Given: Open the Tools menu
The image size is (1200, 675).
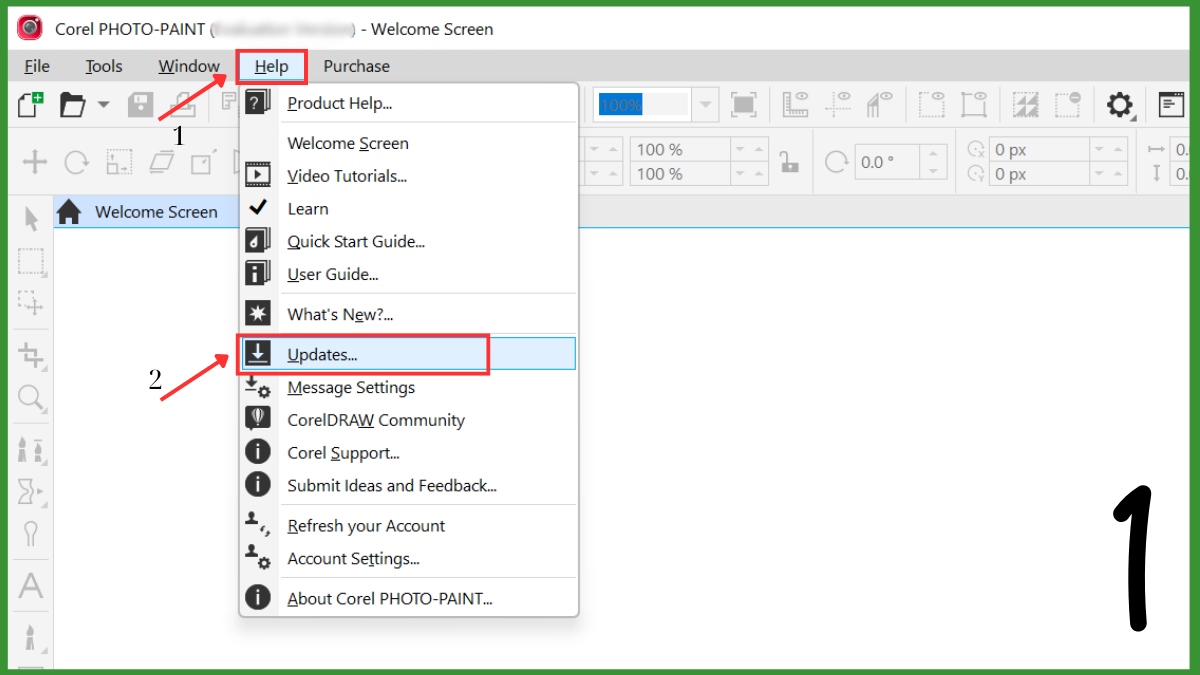Looking at the screenshot, I should [x=103, y=66].
